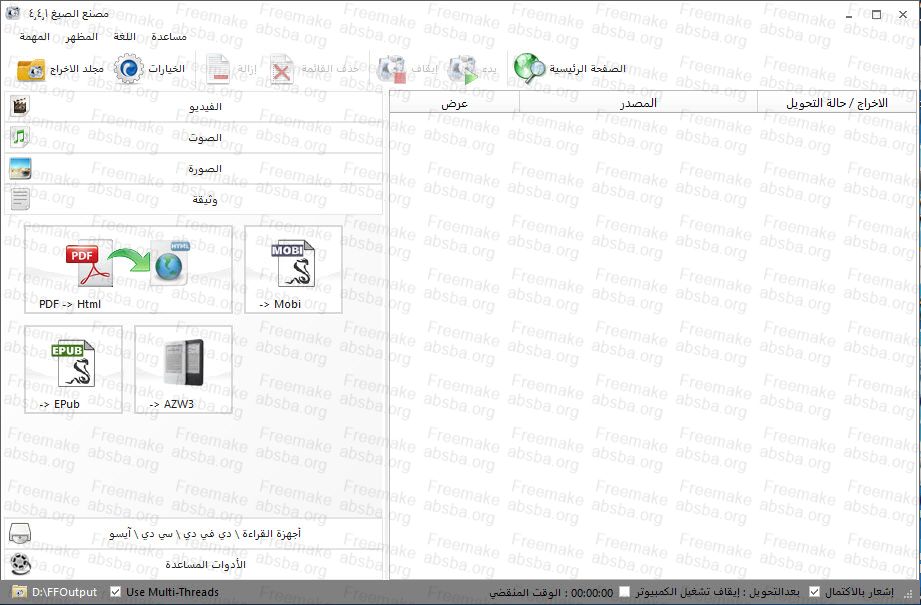Open the options (الخيارات) gear icon
Viewport: 921px width, 605px height.
pos(128,69)
